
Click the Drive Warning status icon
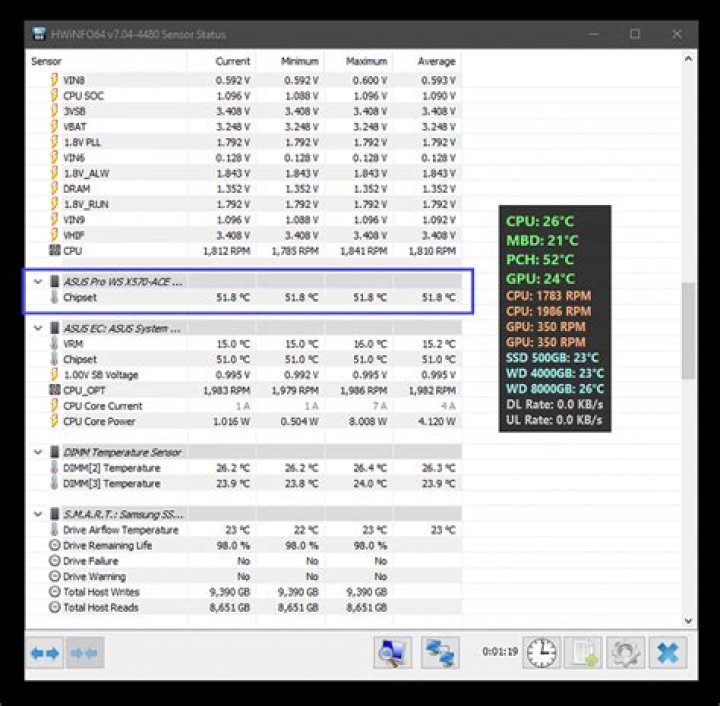click(55, 577)
